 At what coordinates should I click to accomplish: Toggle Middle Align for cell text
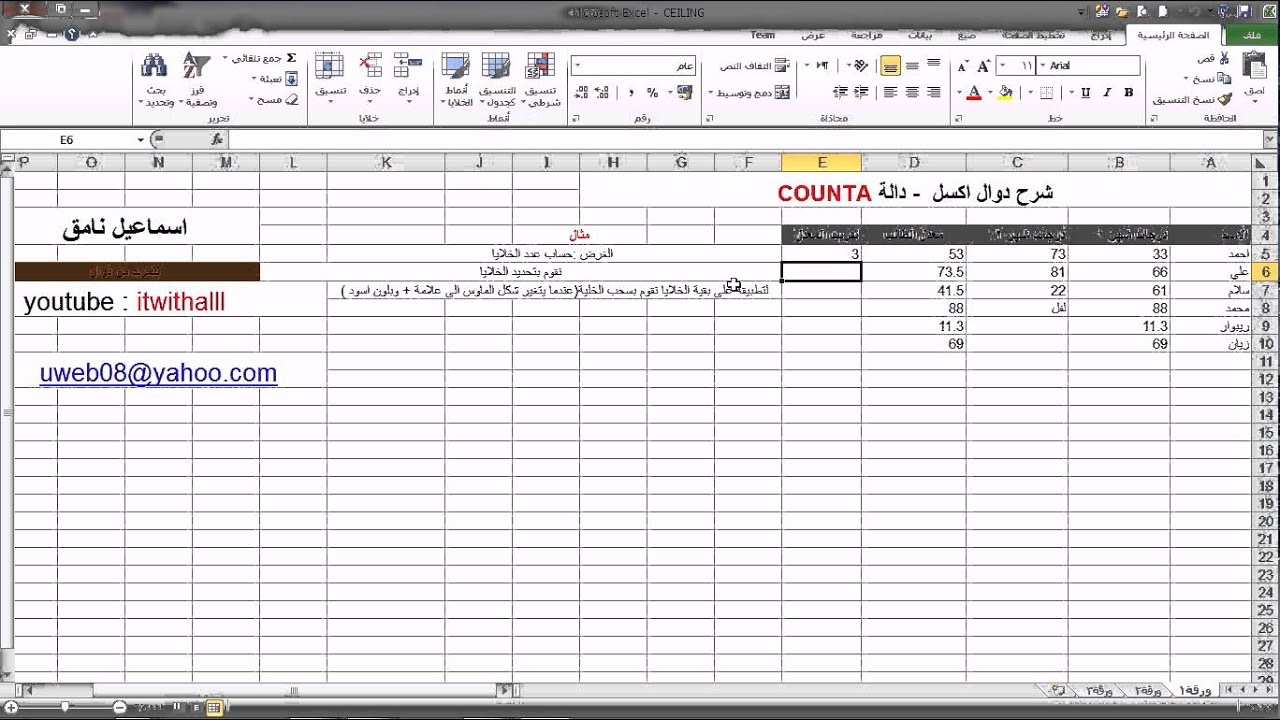tap(912, 65)
